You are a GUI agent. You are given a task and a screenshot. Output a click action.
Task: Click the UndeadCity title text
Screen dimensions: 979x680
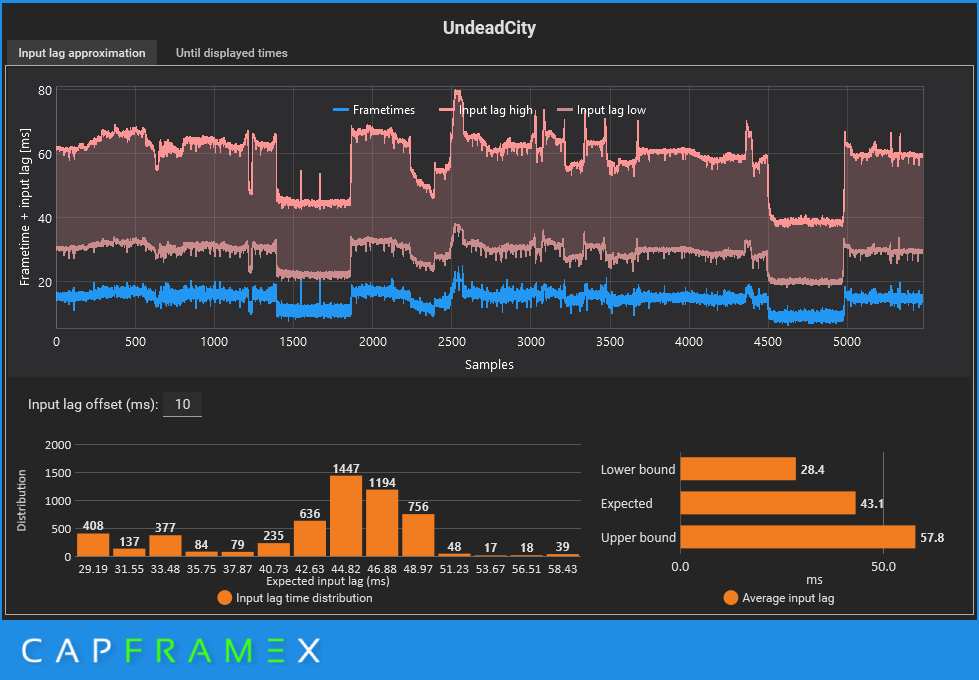pos(489,27)
